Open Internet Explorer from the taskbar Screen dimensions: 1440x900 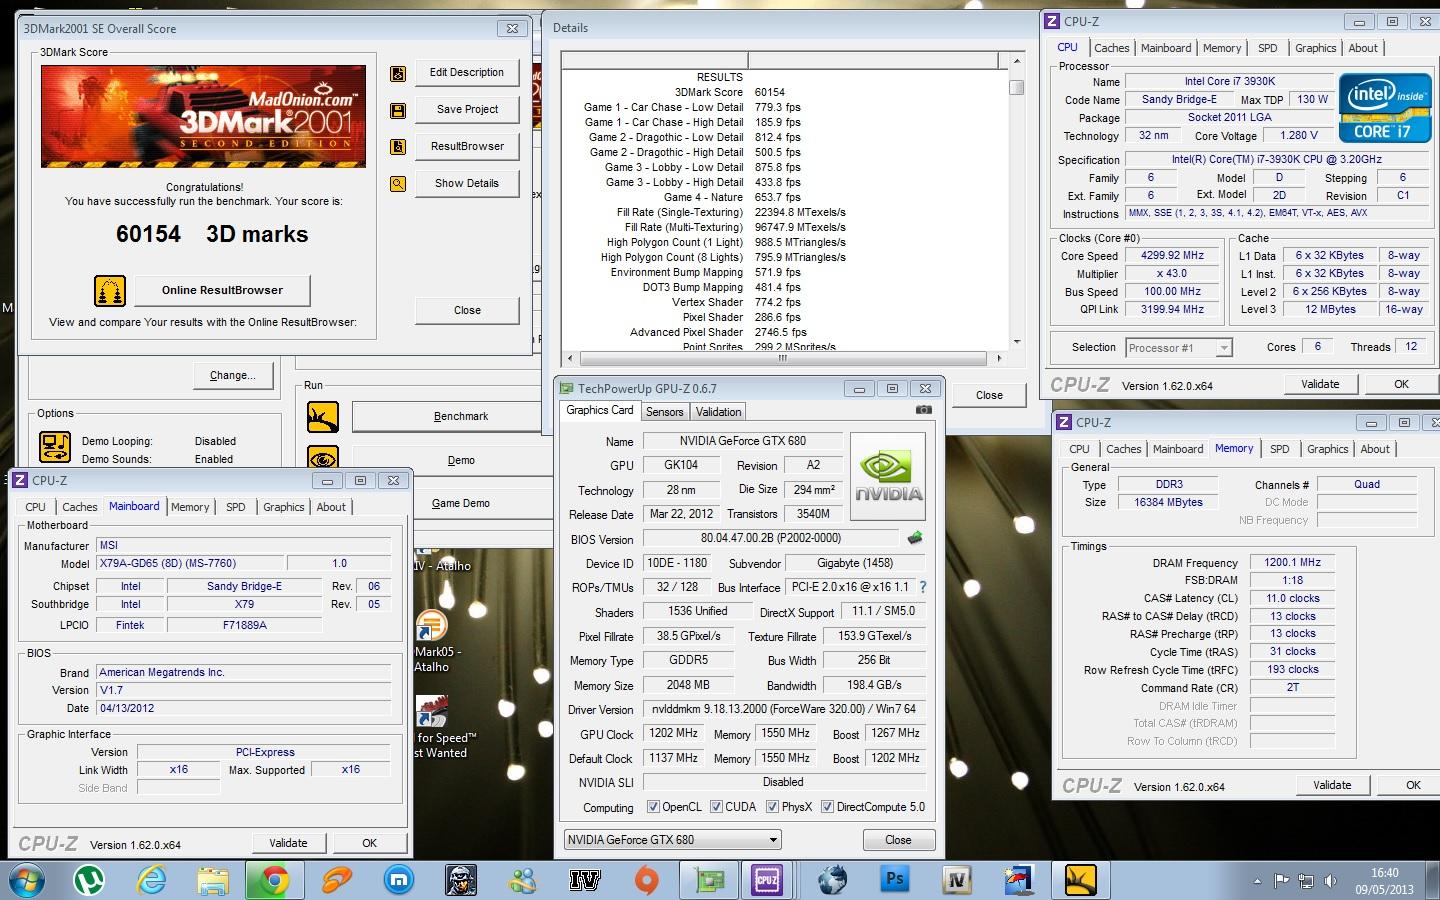click(152, 880)
